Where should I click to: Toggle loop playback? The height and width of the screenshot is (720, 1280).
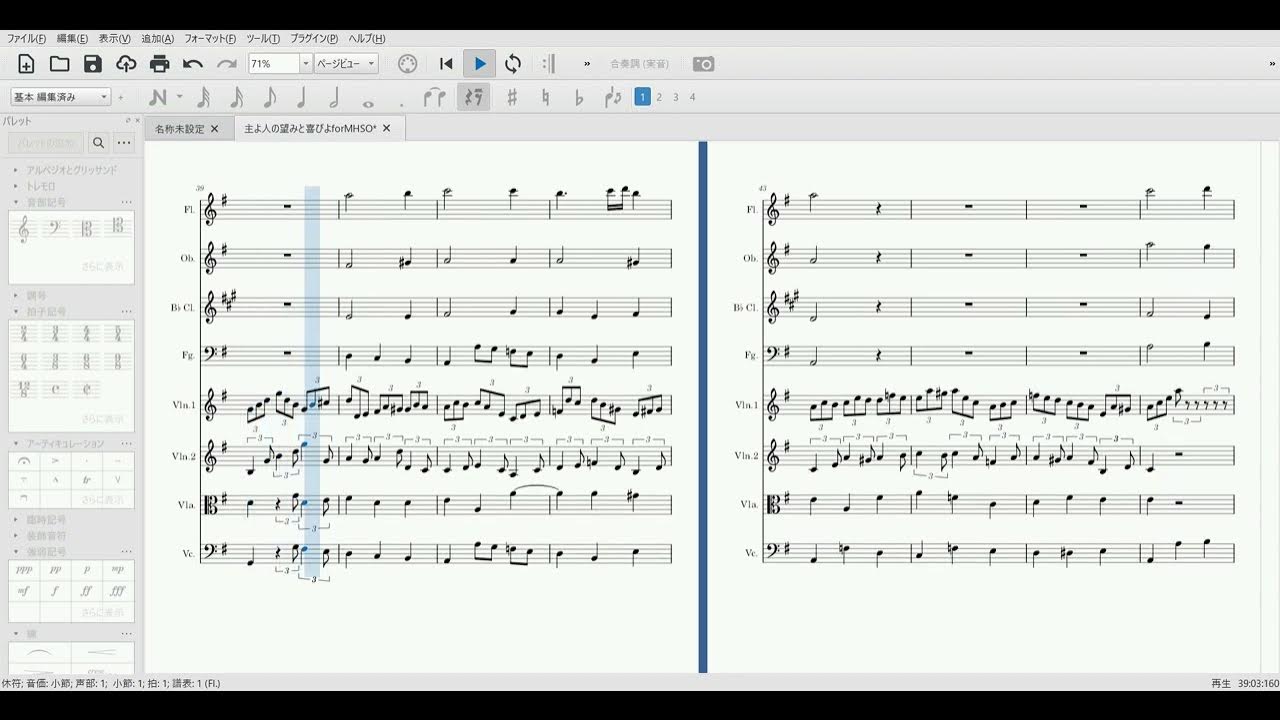coord(513,64)
